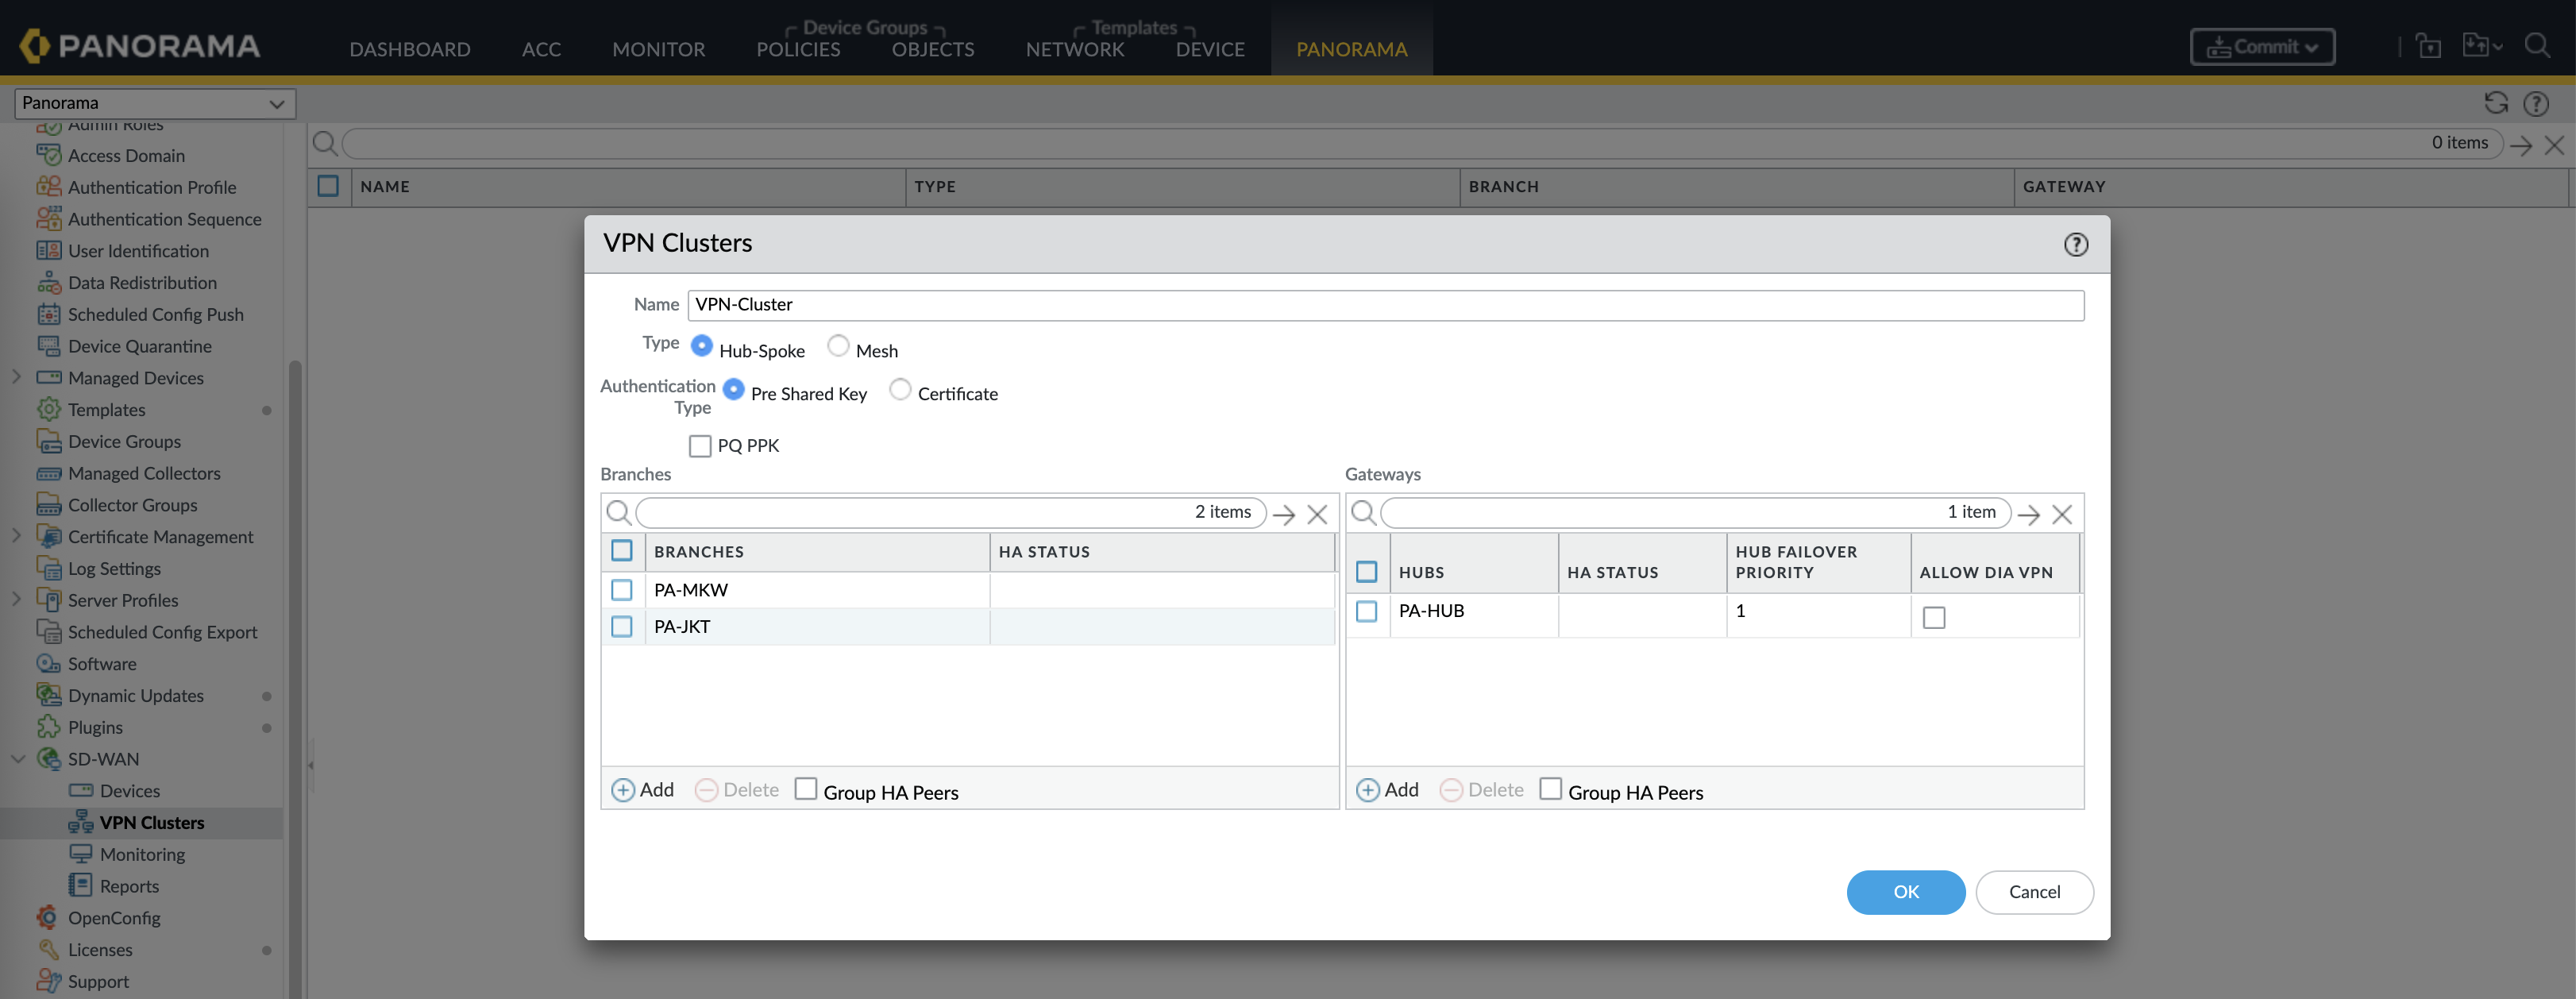
Task: Switch to the POLICIES tab
Action: pyautogui.click(x=797, y=49)
